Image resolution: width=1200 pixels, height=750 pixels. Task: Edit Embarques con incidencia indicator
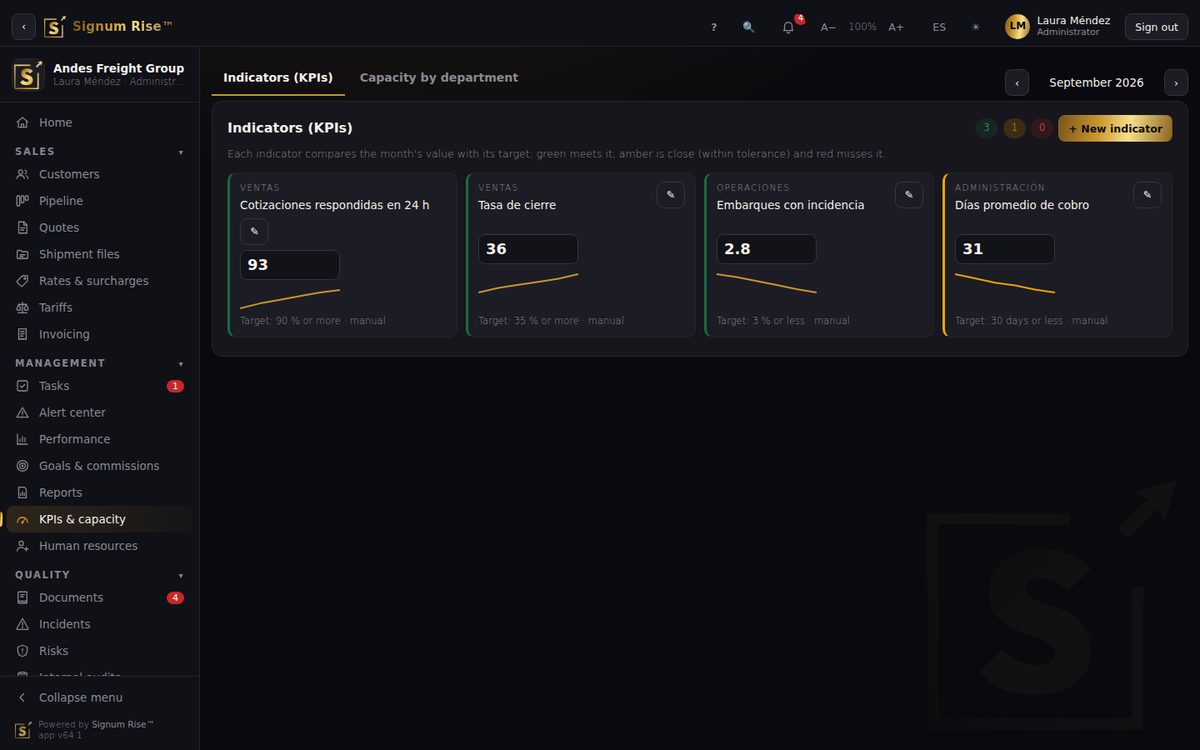point(909,195)
